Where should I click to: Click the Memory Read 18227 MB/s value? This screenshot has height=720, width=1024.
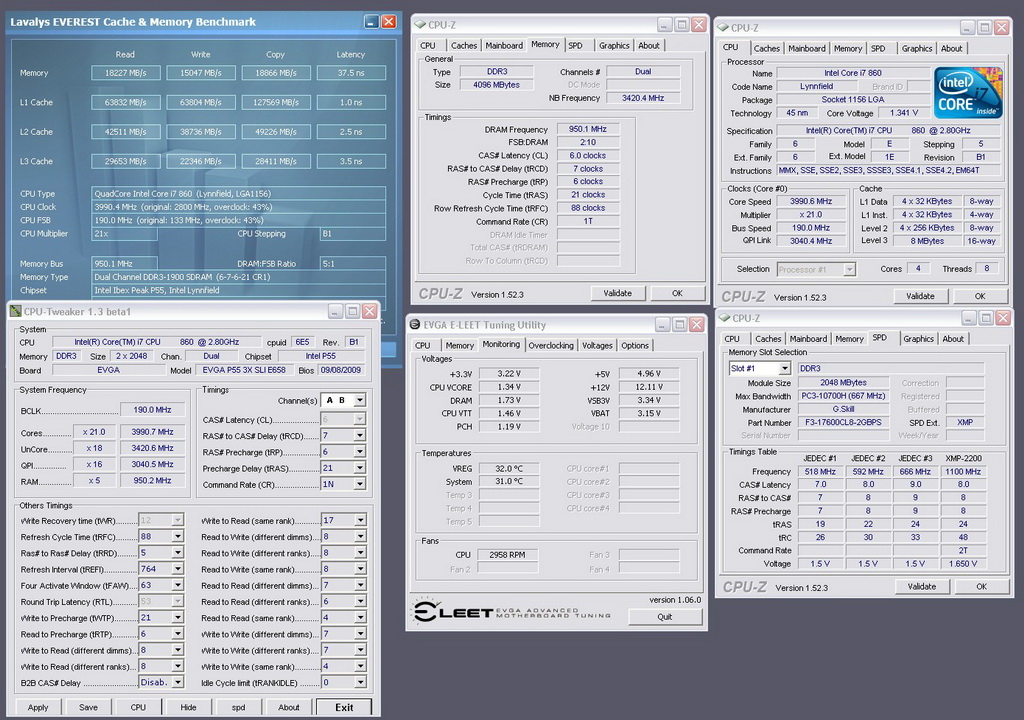(x=125, y=73)
